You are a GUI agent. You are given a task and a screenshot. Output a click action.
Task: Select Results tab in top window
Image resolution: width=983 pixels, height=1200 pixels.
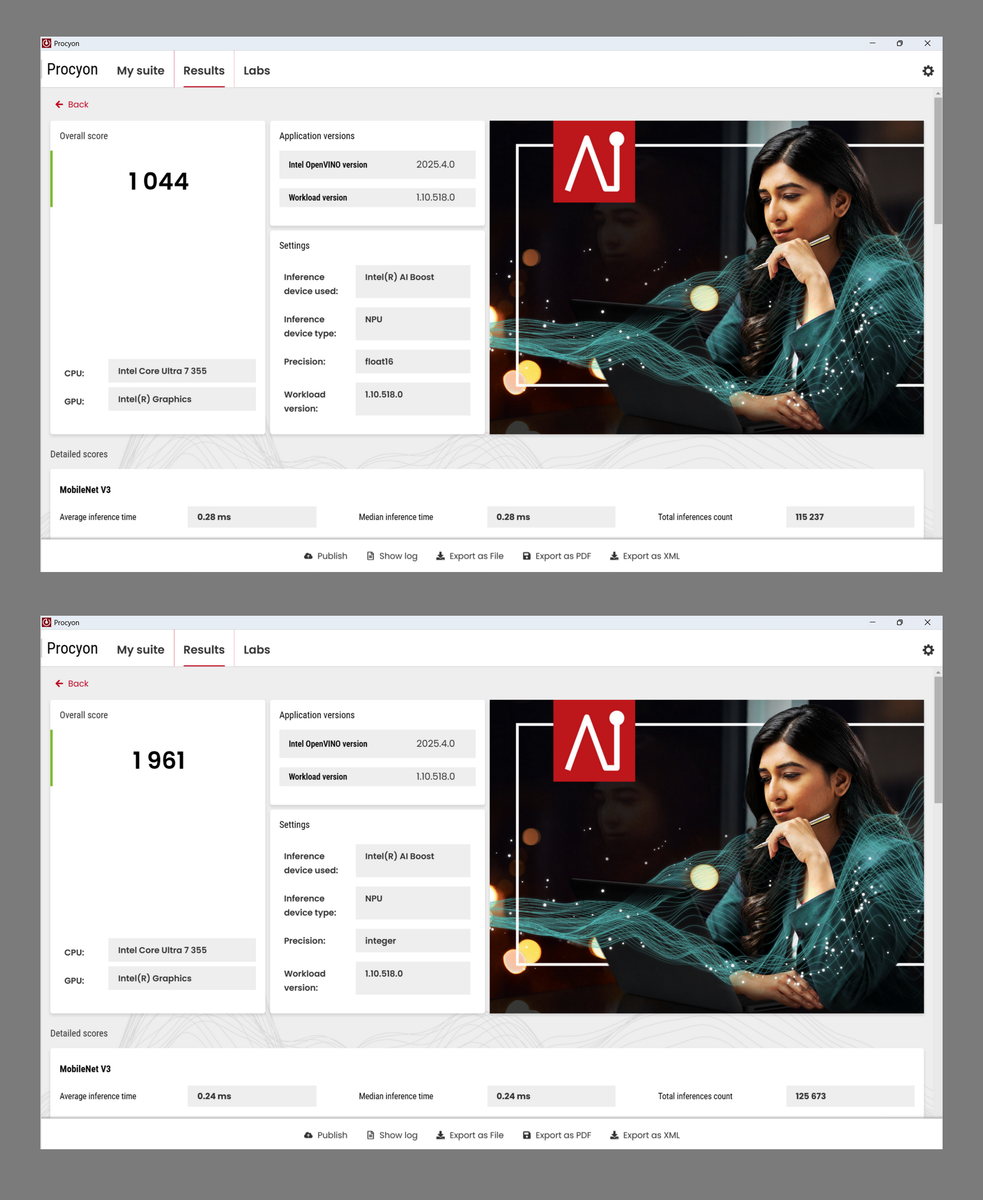(x=204, y=71)
